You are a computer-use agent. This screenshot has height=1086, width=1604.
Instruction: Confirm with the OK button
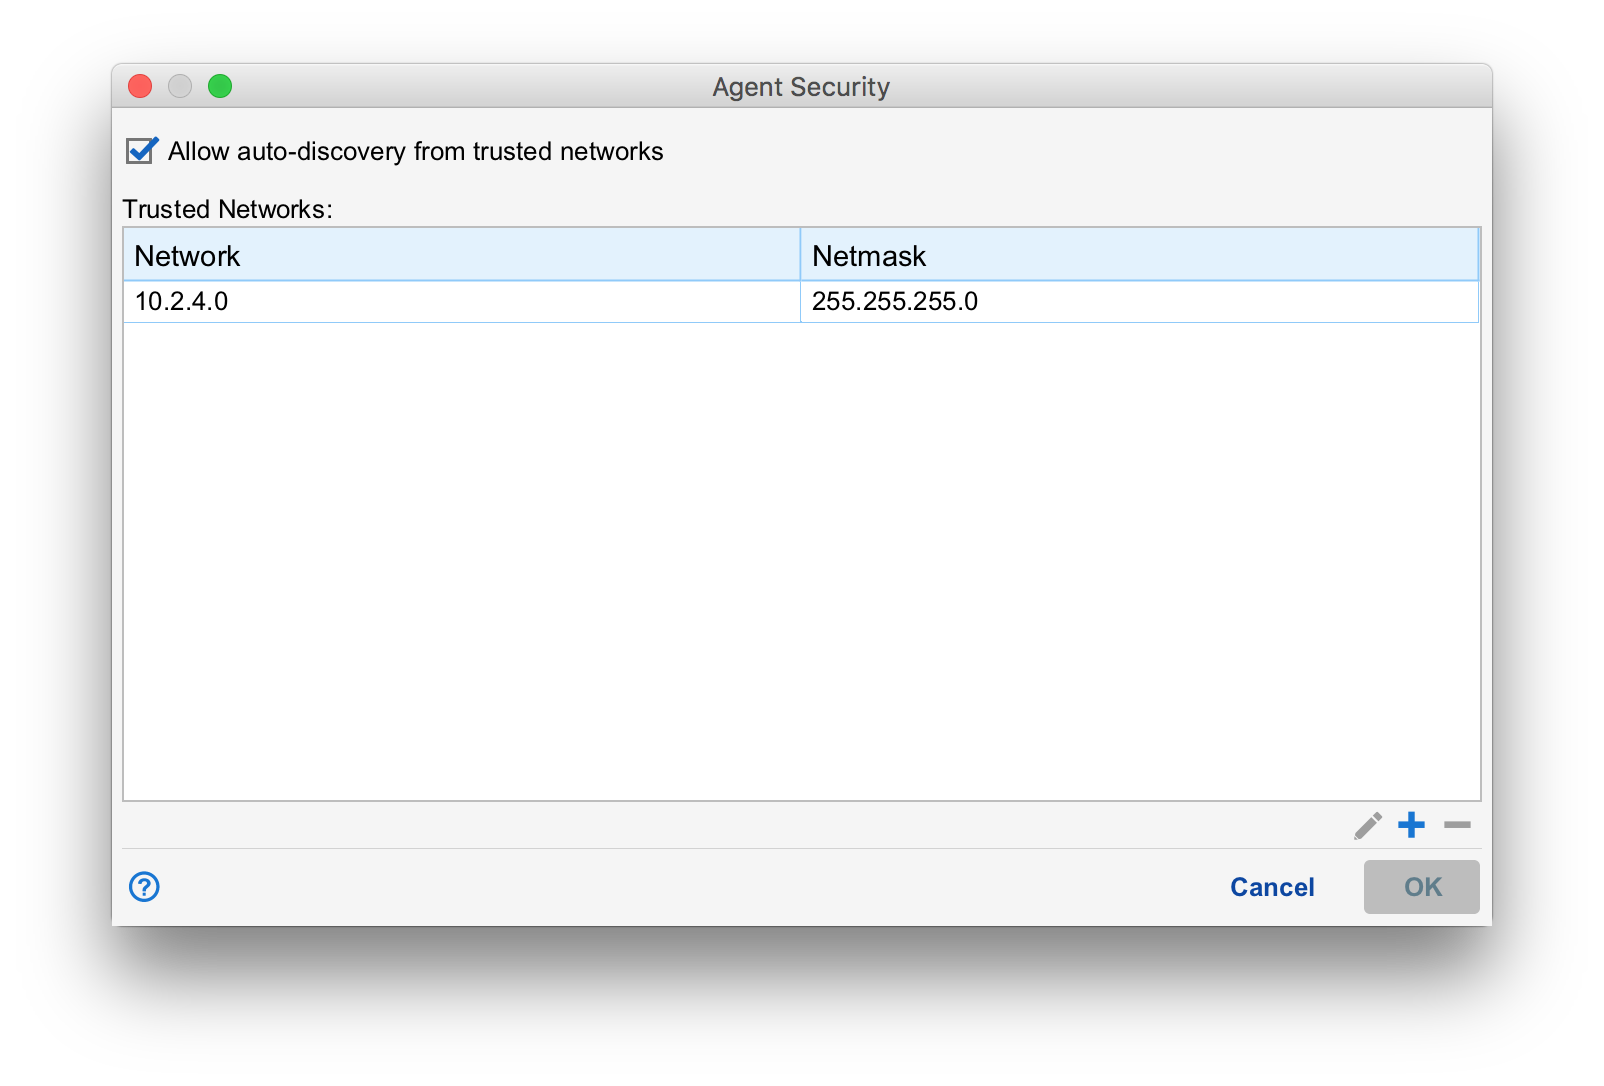coord(1421,887)
